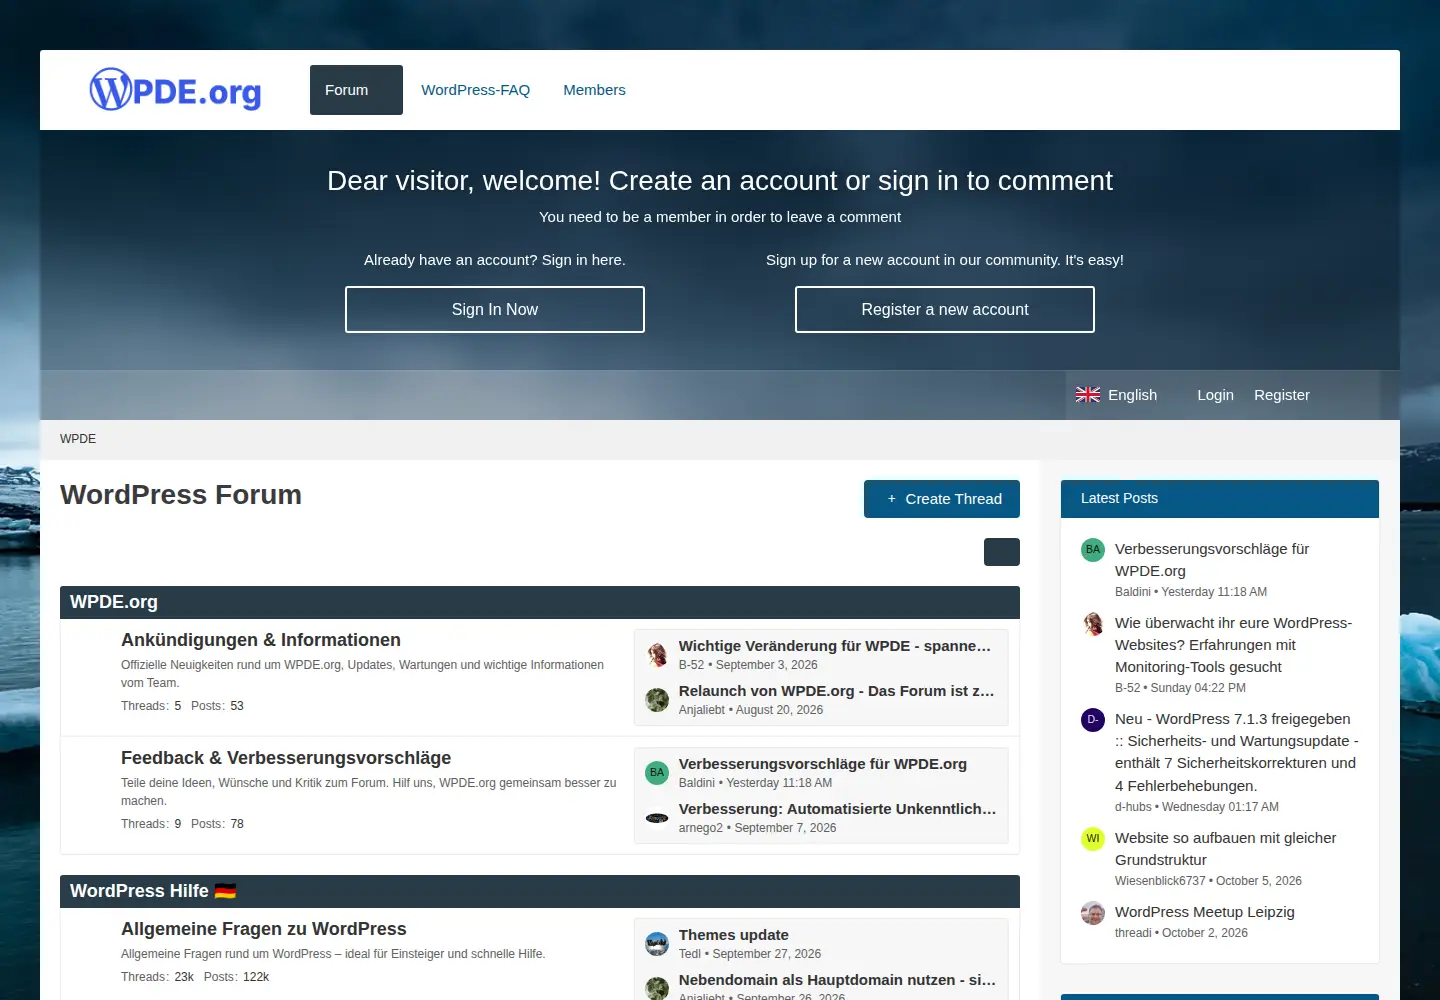
Task: Open Baldini's BA avatar in Latest Posts
Action: coord(1093,549)
